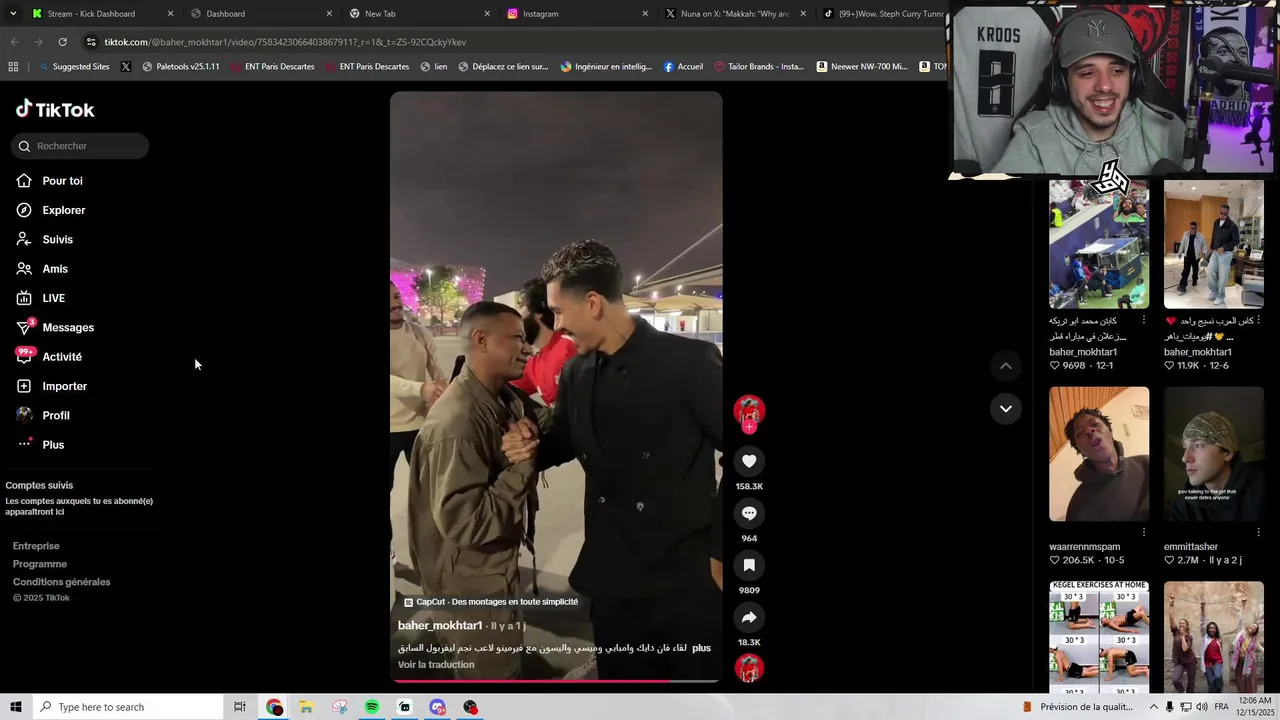This screenshot has height=720, width=1280.
Task: Open the waarrennmspam video thumbnail
Action: 1099,454
